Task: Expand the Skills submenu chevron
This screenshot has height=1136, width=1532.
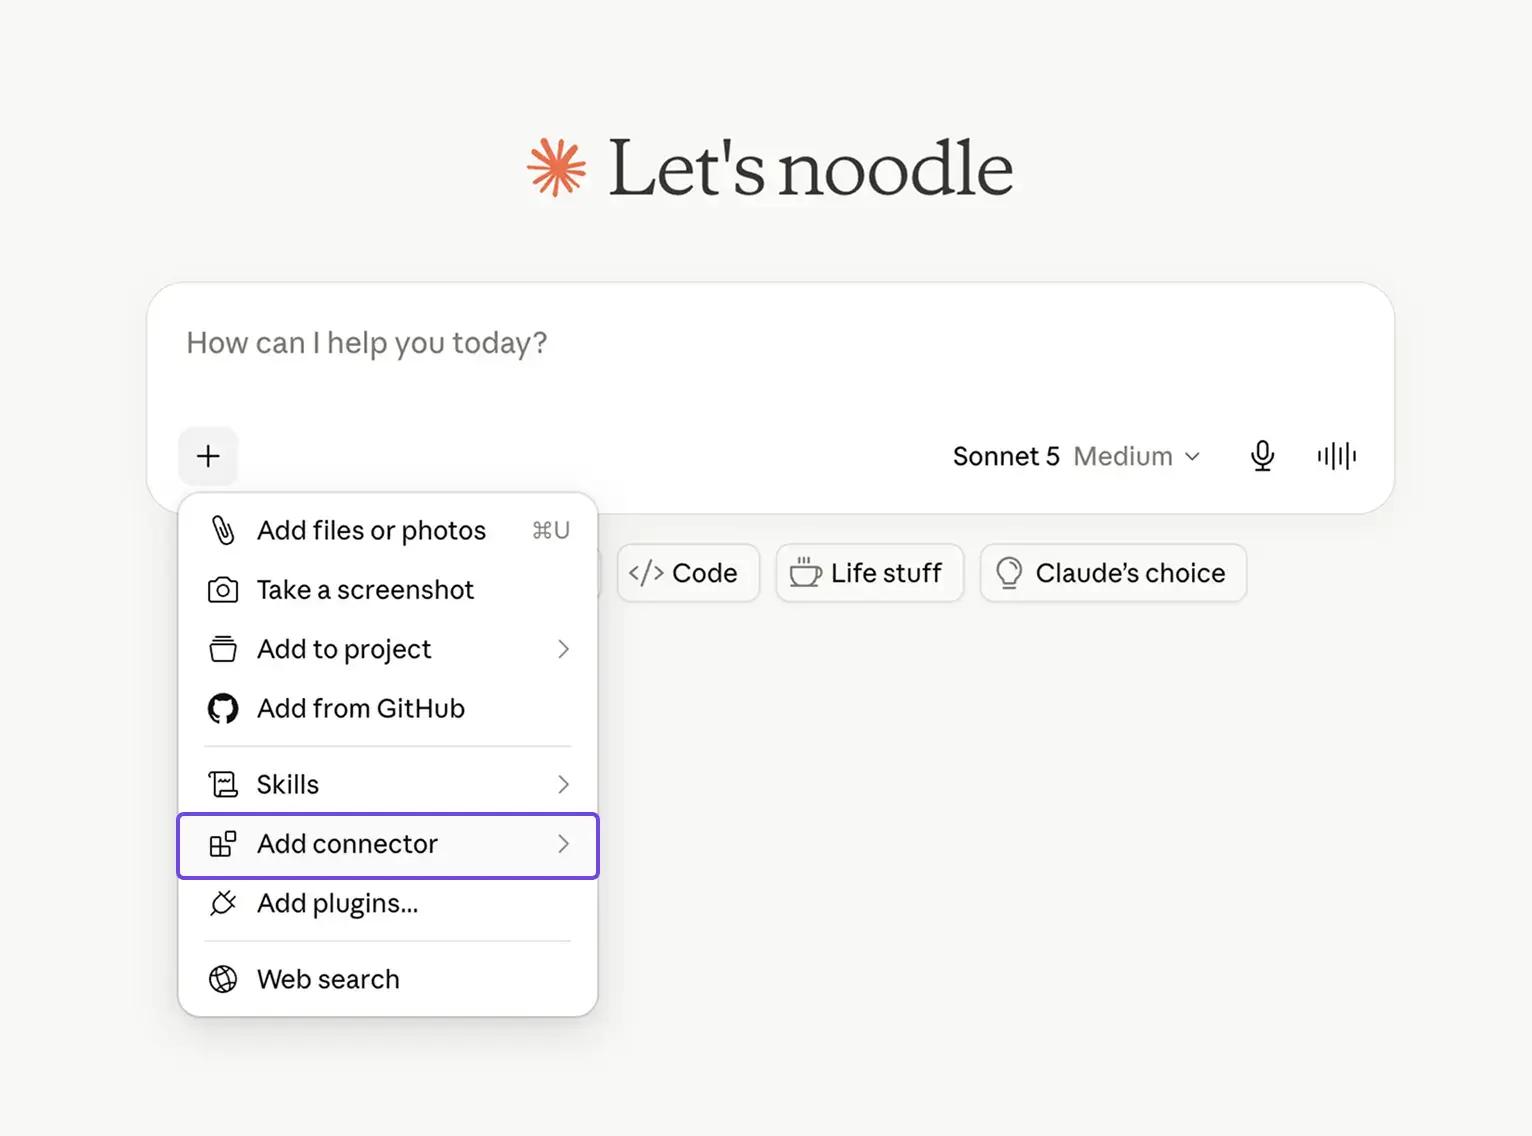Action: click(564, 784)
